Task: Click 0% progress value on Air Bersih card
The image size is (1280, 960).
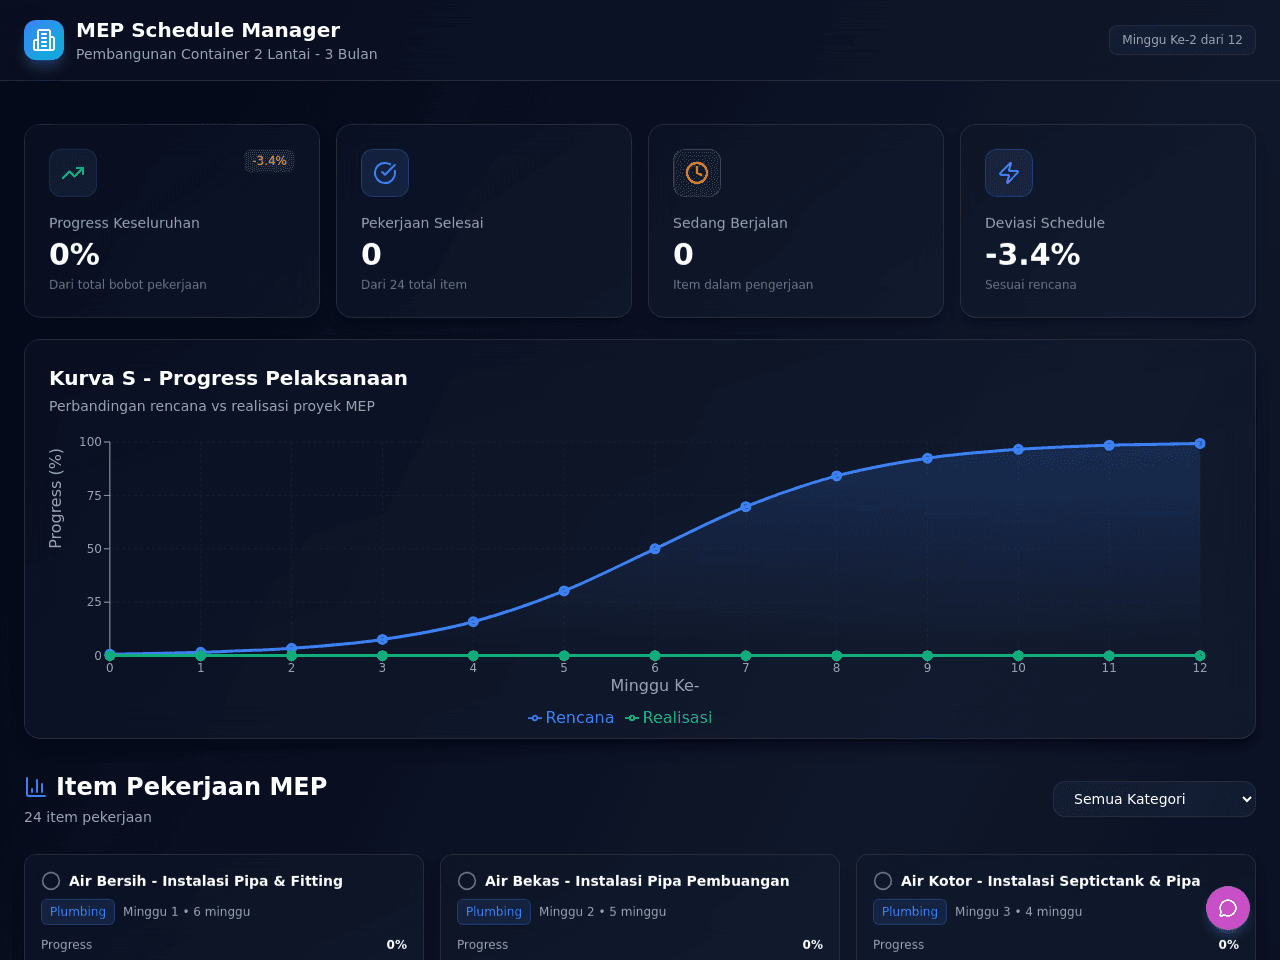Action: (x=397, y=945)
